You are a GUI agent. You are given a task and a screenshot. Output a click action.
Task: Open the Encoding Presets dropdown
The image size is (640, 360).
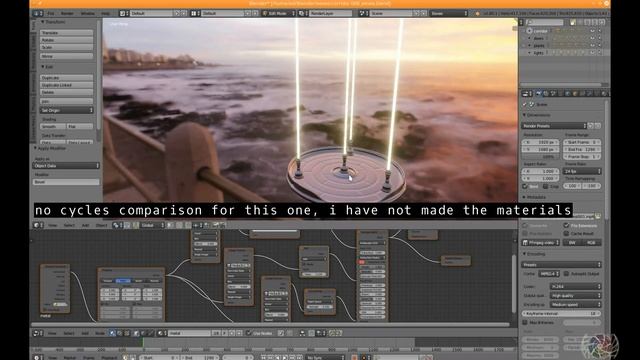pos(562,264)
